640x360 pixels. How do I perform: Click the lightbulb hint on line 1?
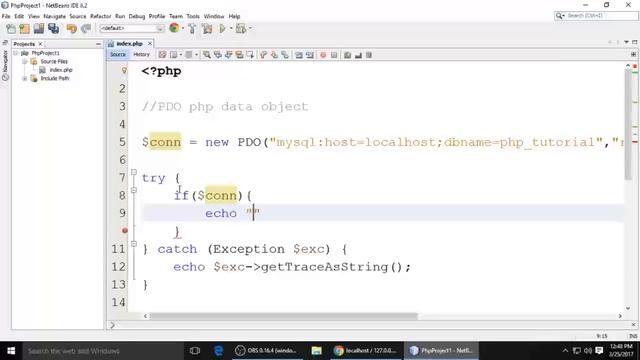tap(124, 71)
